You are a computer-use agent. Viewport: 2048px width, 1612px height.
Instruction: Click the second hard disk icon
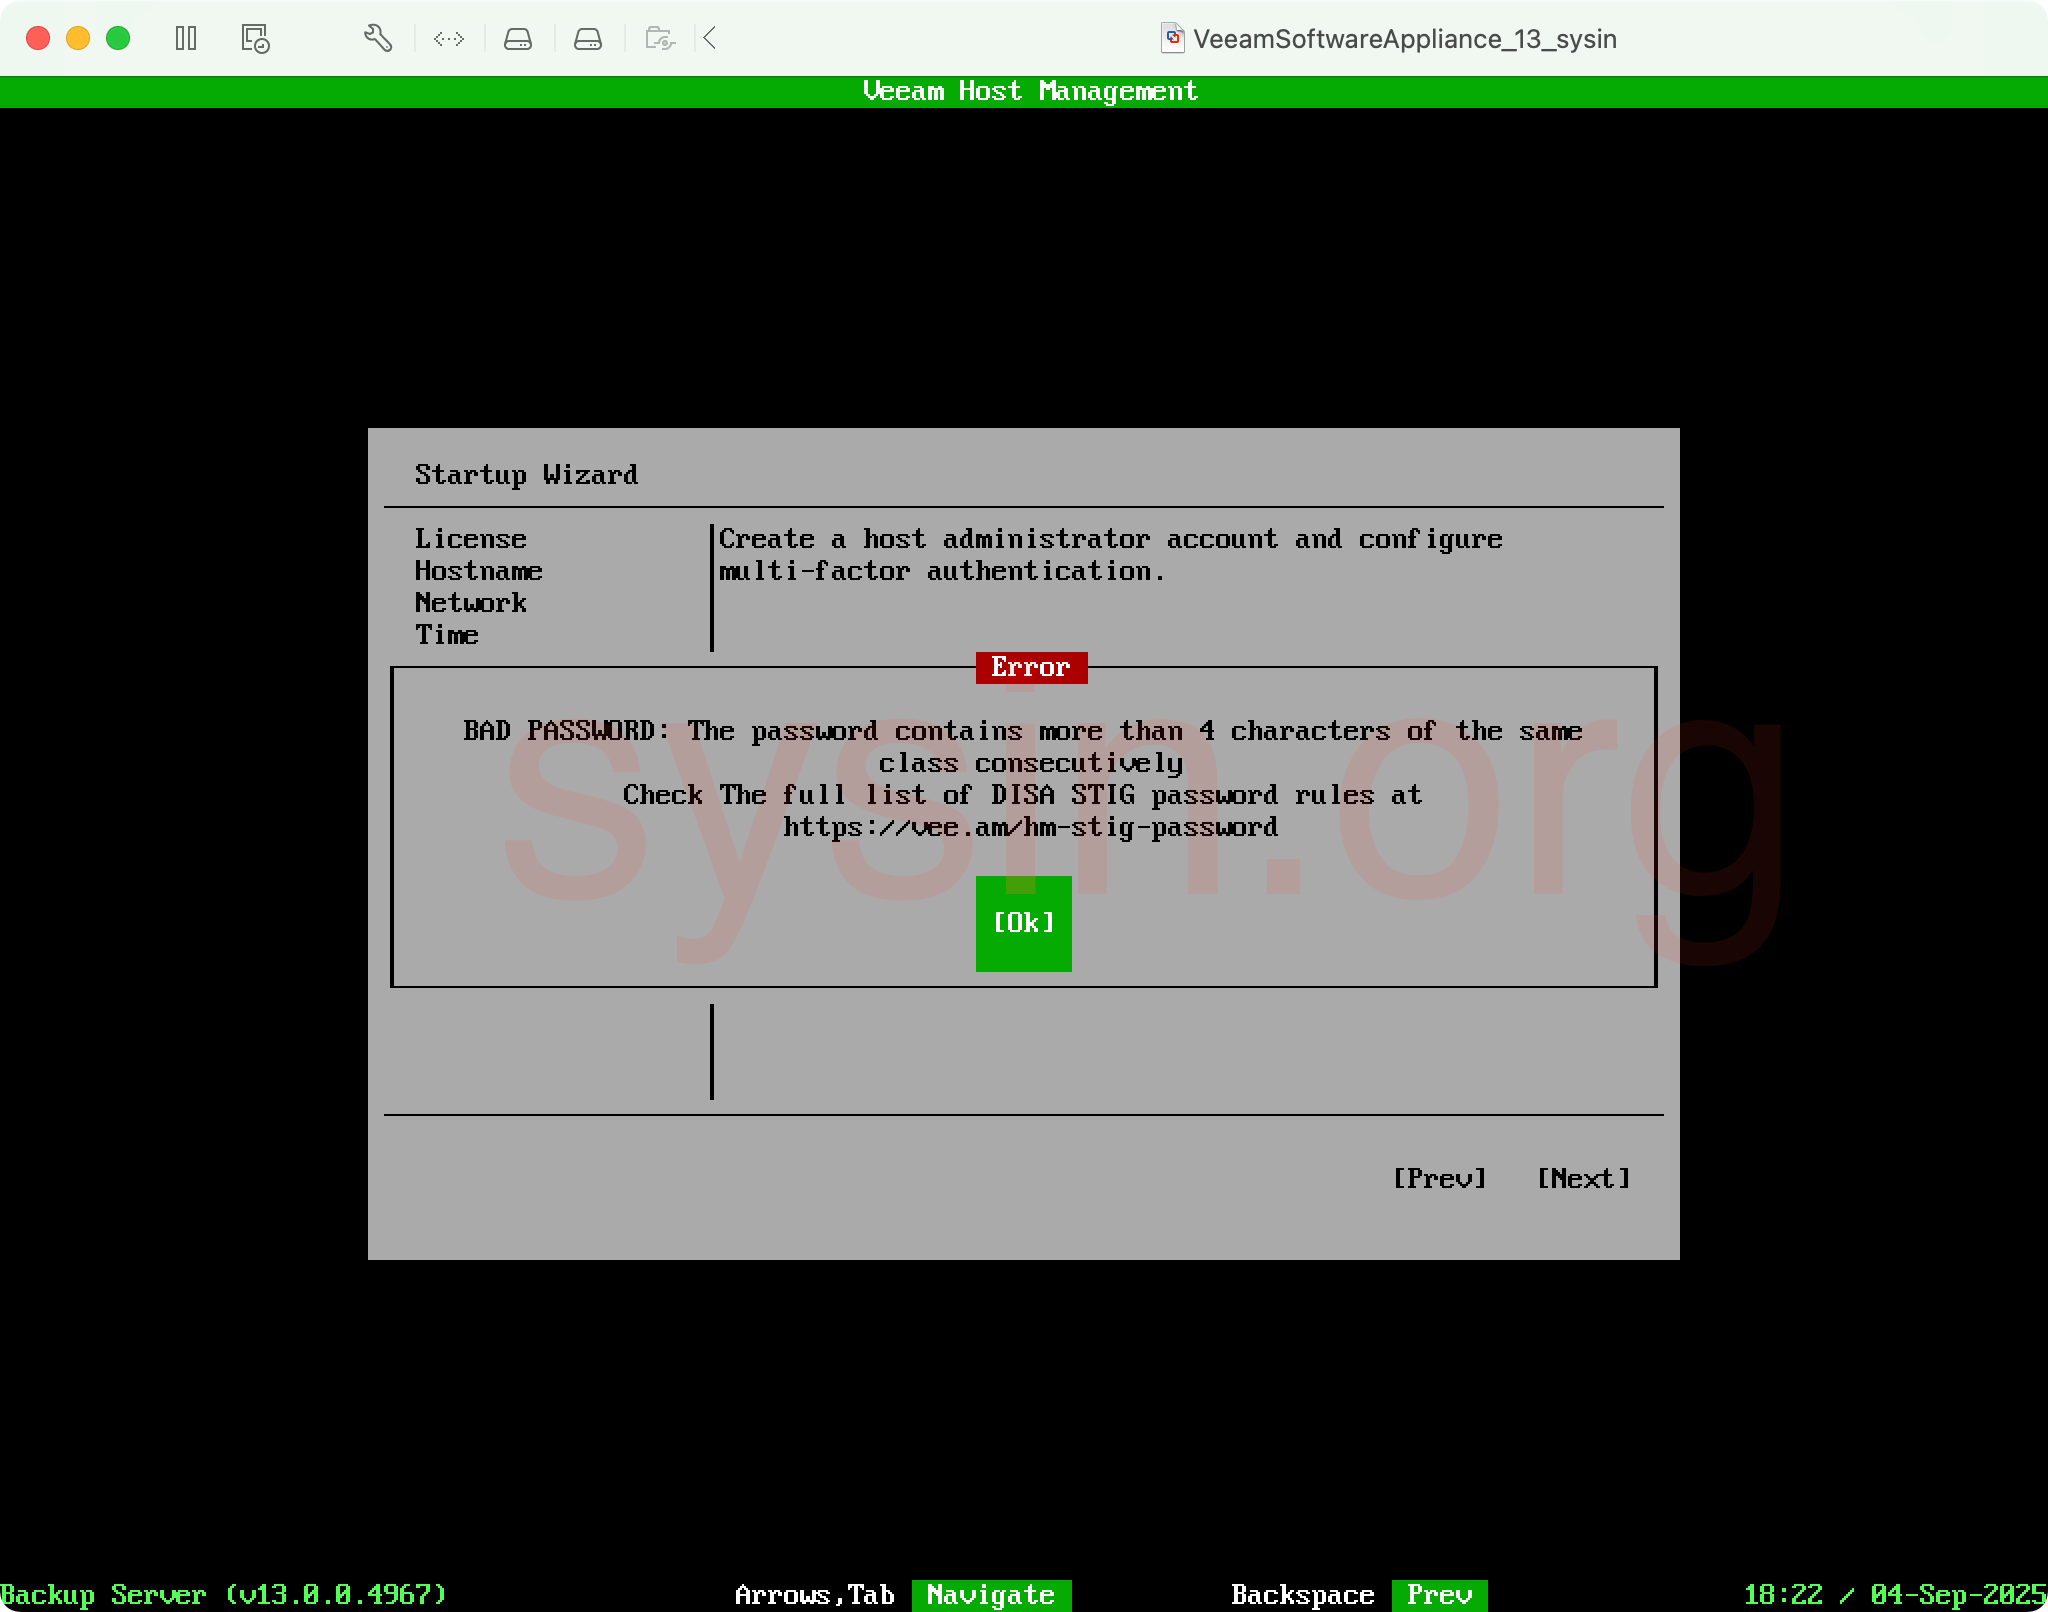[x=588, y=39]
